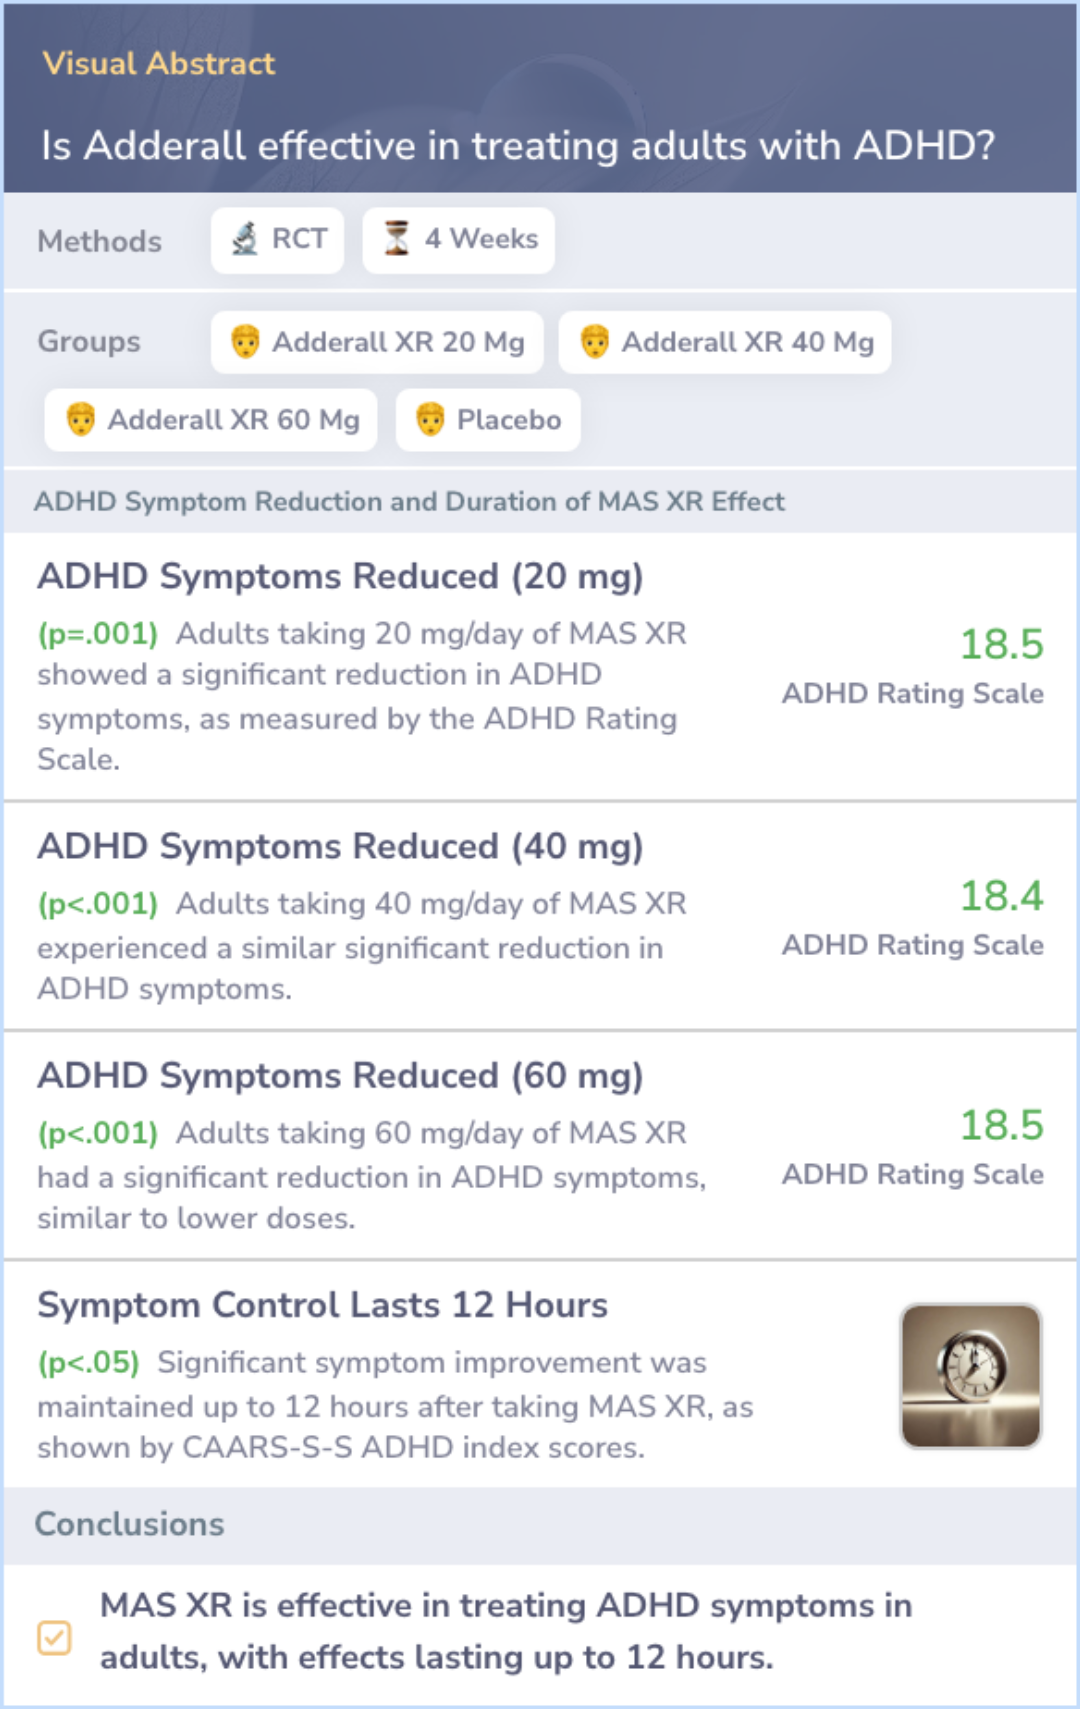Open the clock thumbnail image

(971, 1375)
